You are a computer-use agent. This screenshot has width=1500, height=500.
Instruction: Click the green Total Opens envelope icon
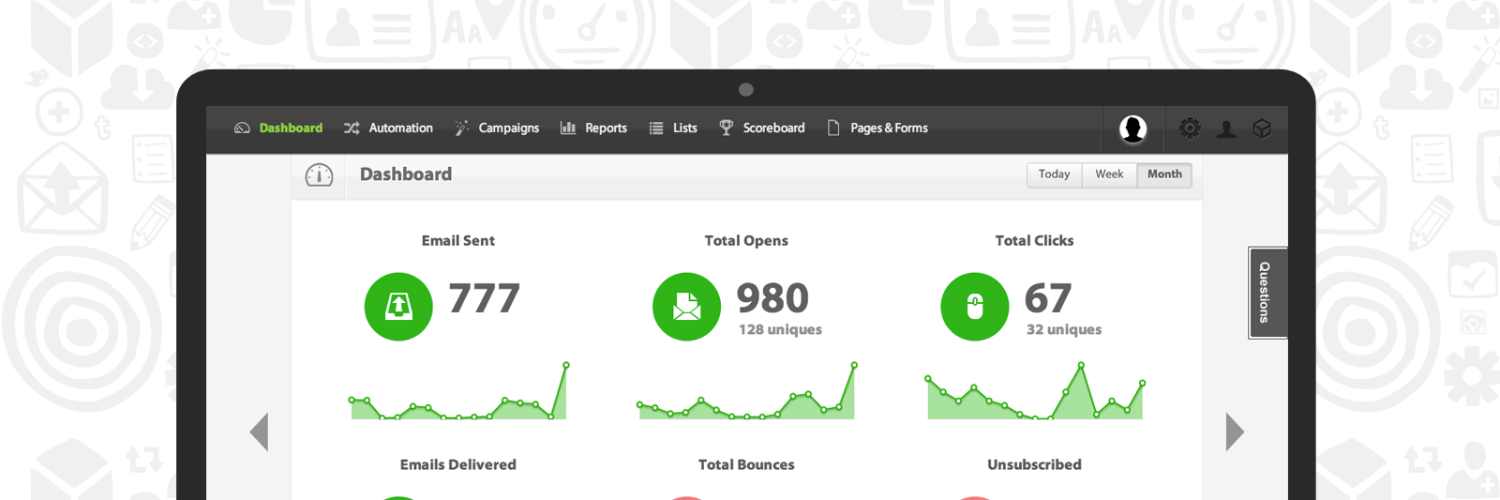[686, 307]
